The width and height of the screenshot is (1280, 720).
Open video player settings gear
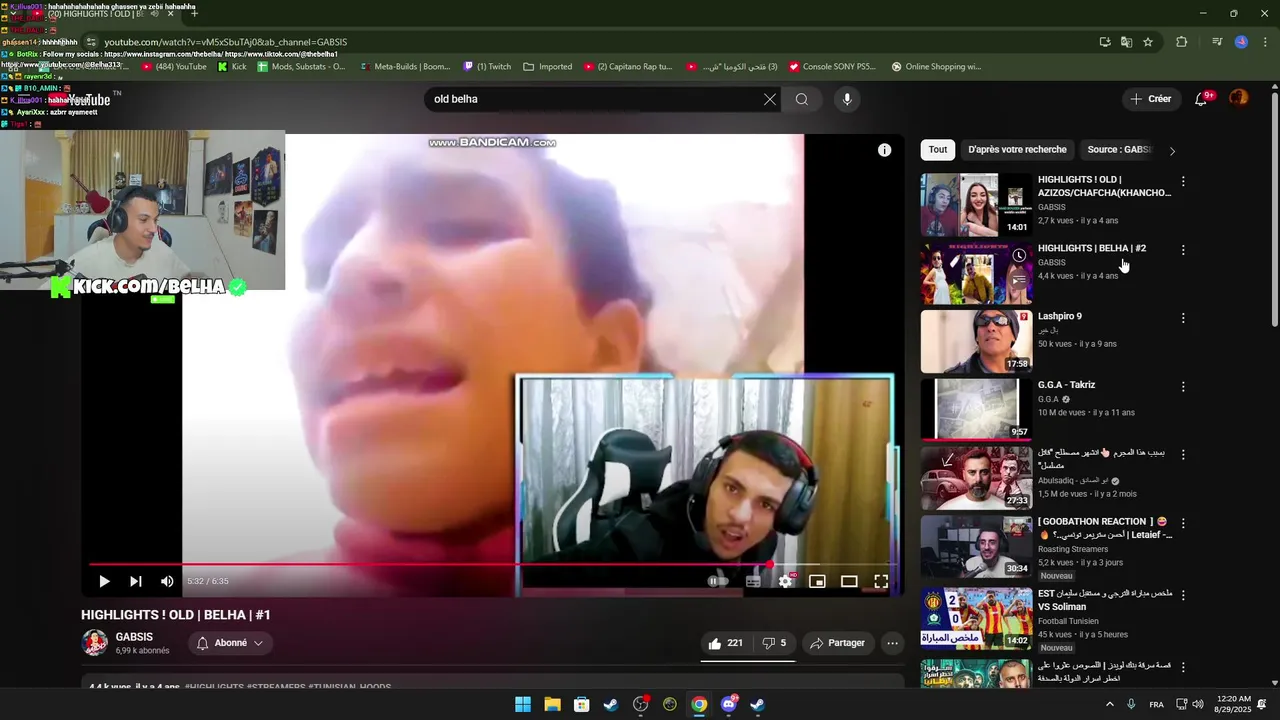pos(785,581)
